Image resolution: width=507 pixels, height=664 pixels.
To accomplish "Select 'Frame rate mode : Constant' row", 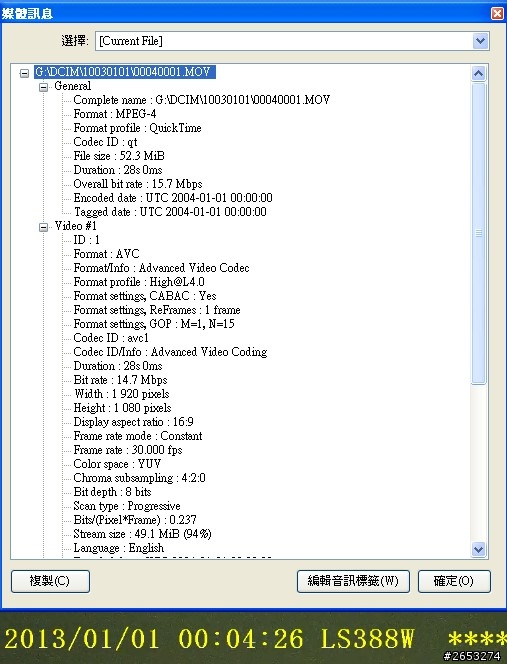I will [138, 435].
